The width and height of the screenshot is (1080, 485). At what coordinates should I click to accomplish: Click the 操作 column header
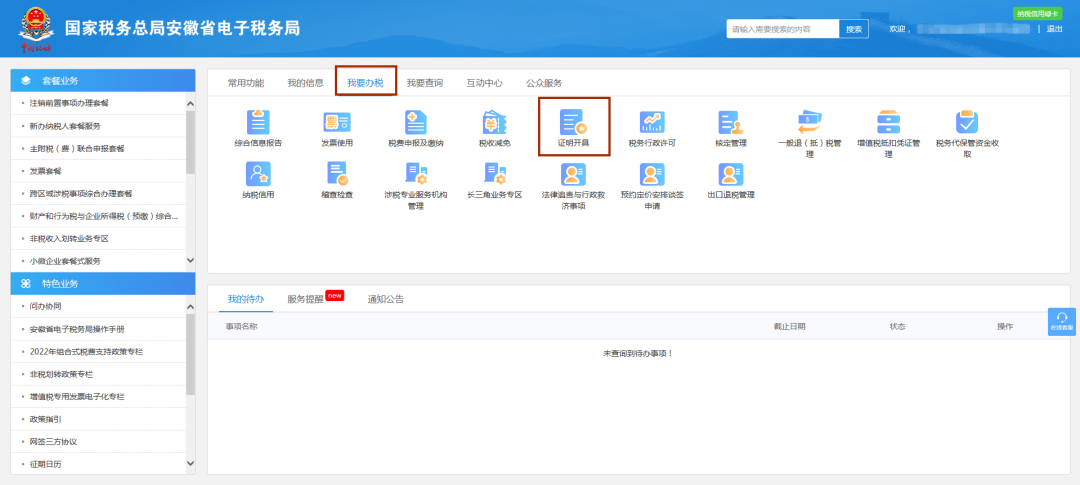coord(1005,326)
